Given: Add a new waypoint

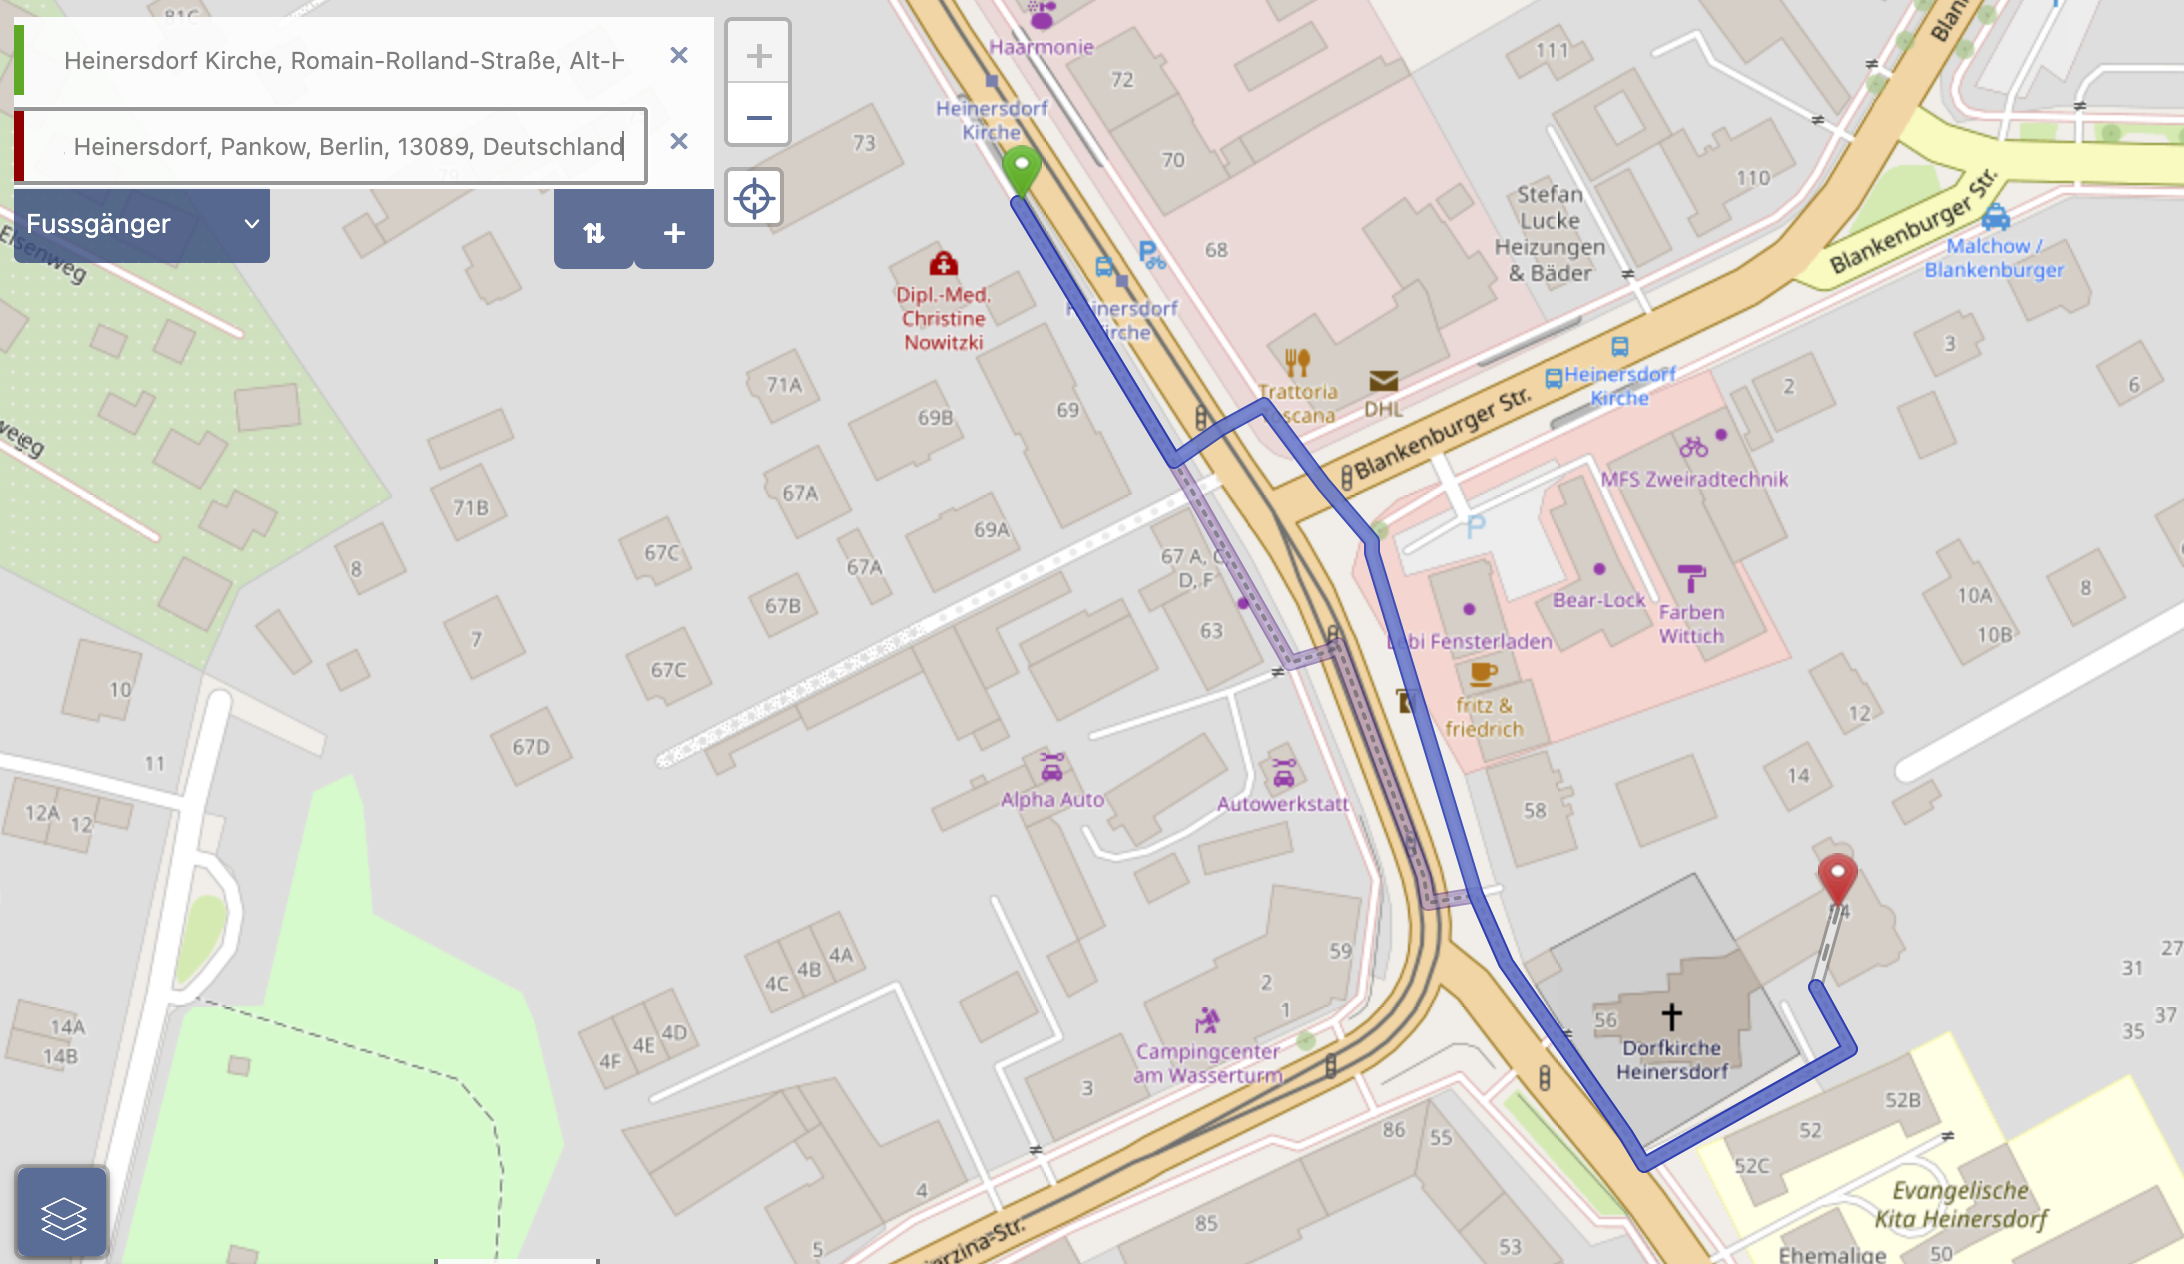Looking at the screenshot, I should (674, 232).
